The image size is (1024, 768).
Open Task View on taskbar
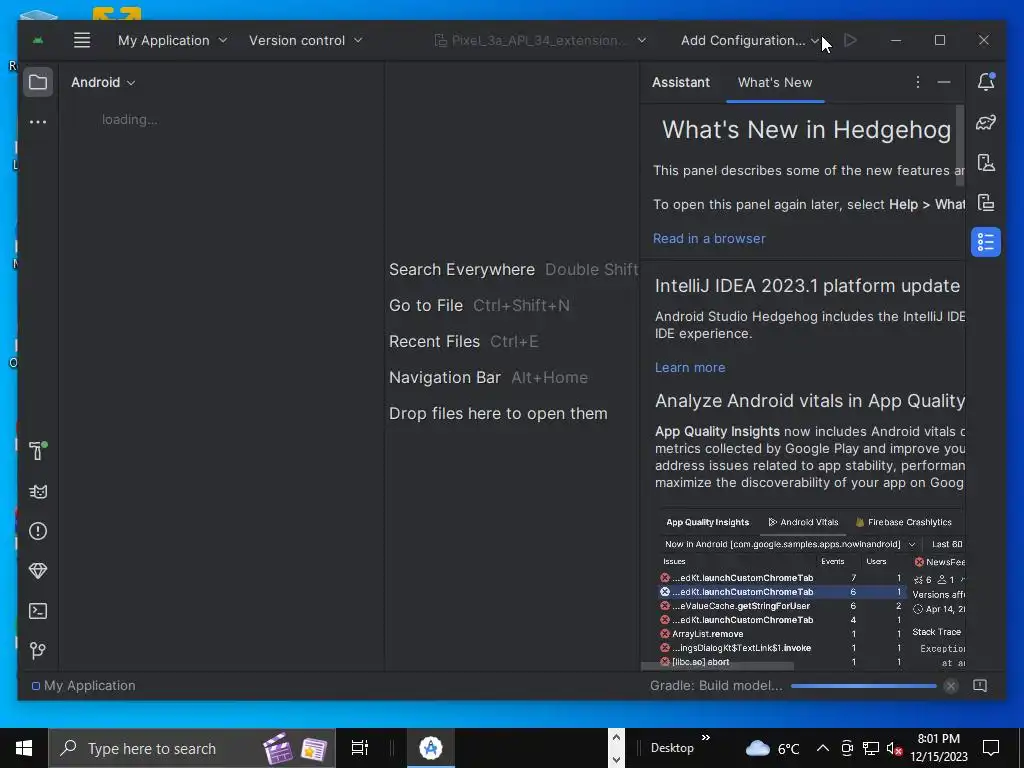(360, 748)
